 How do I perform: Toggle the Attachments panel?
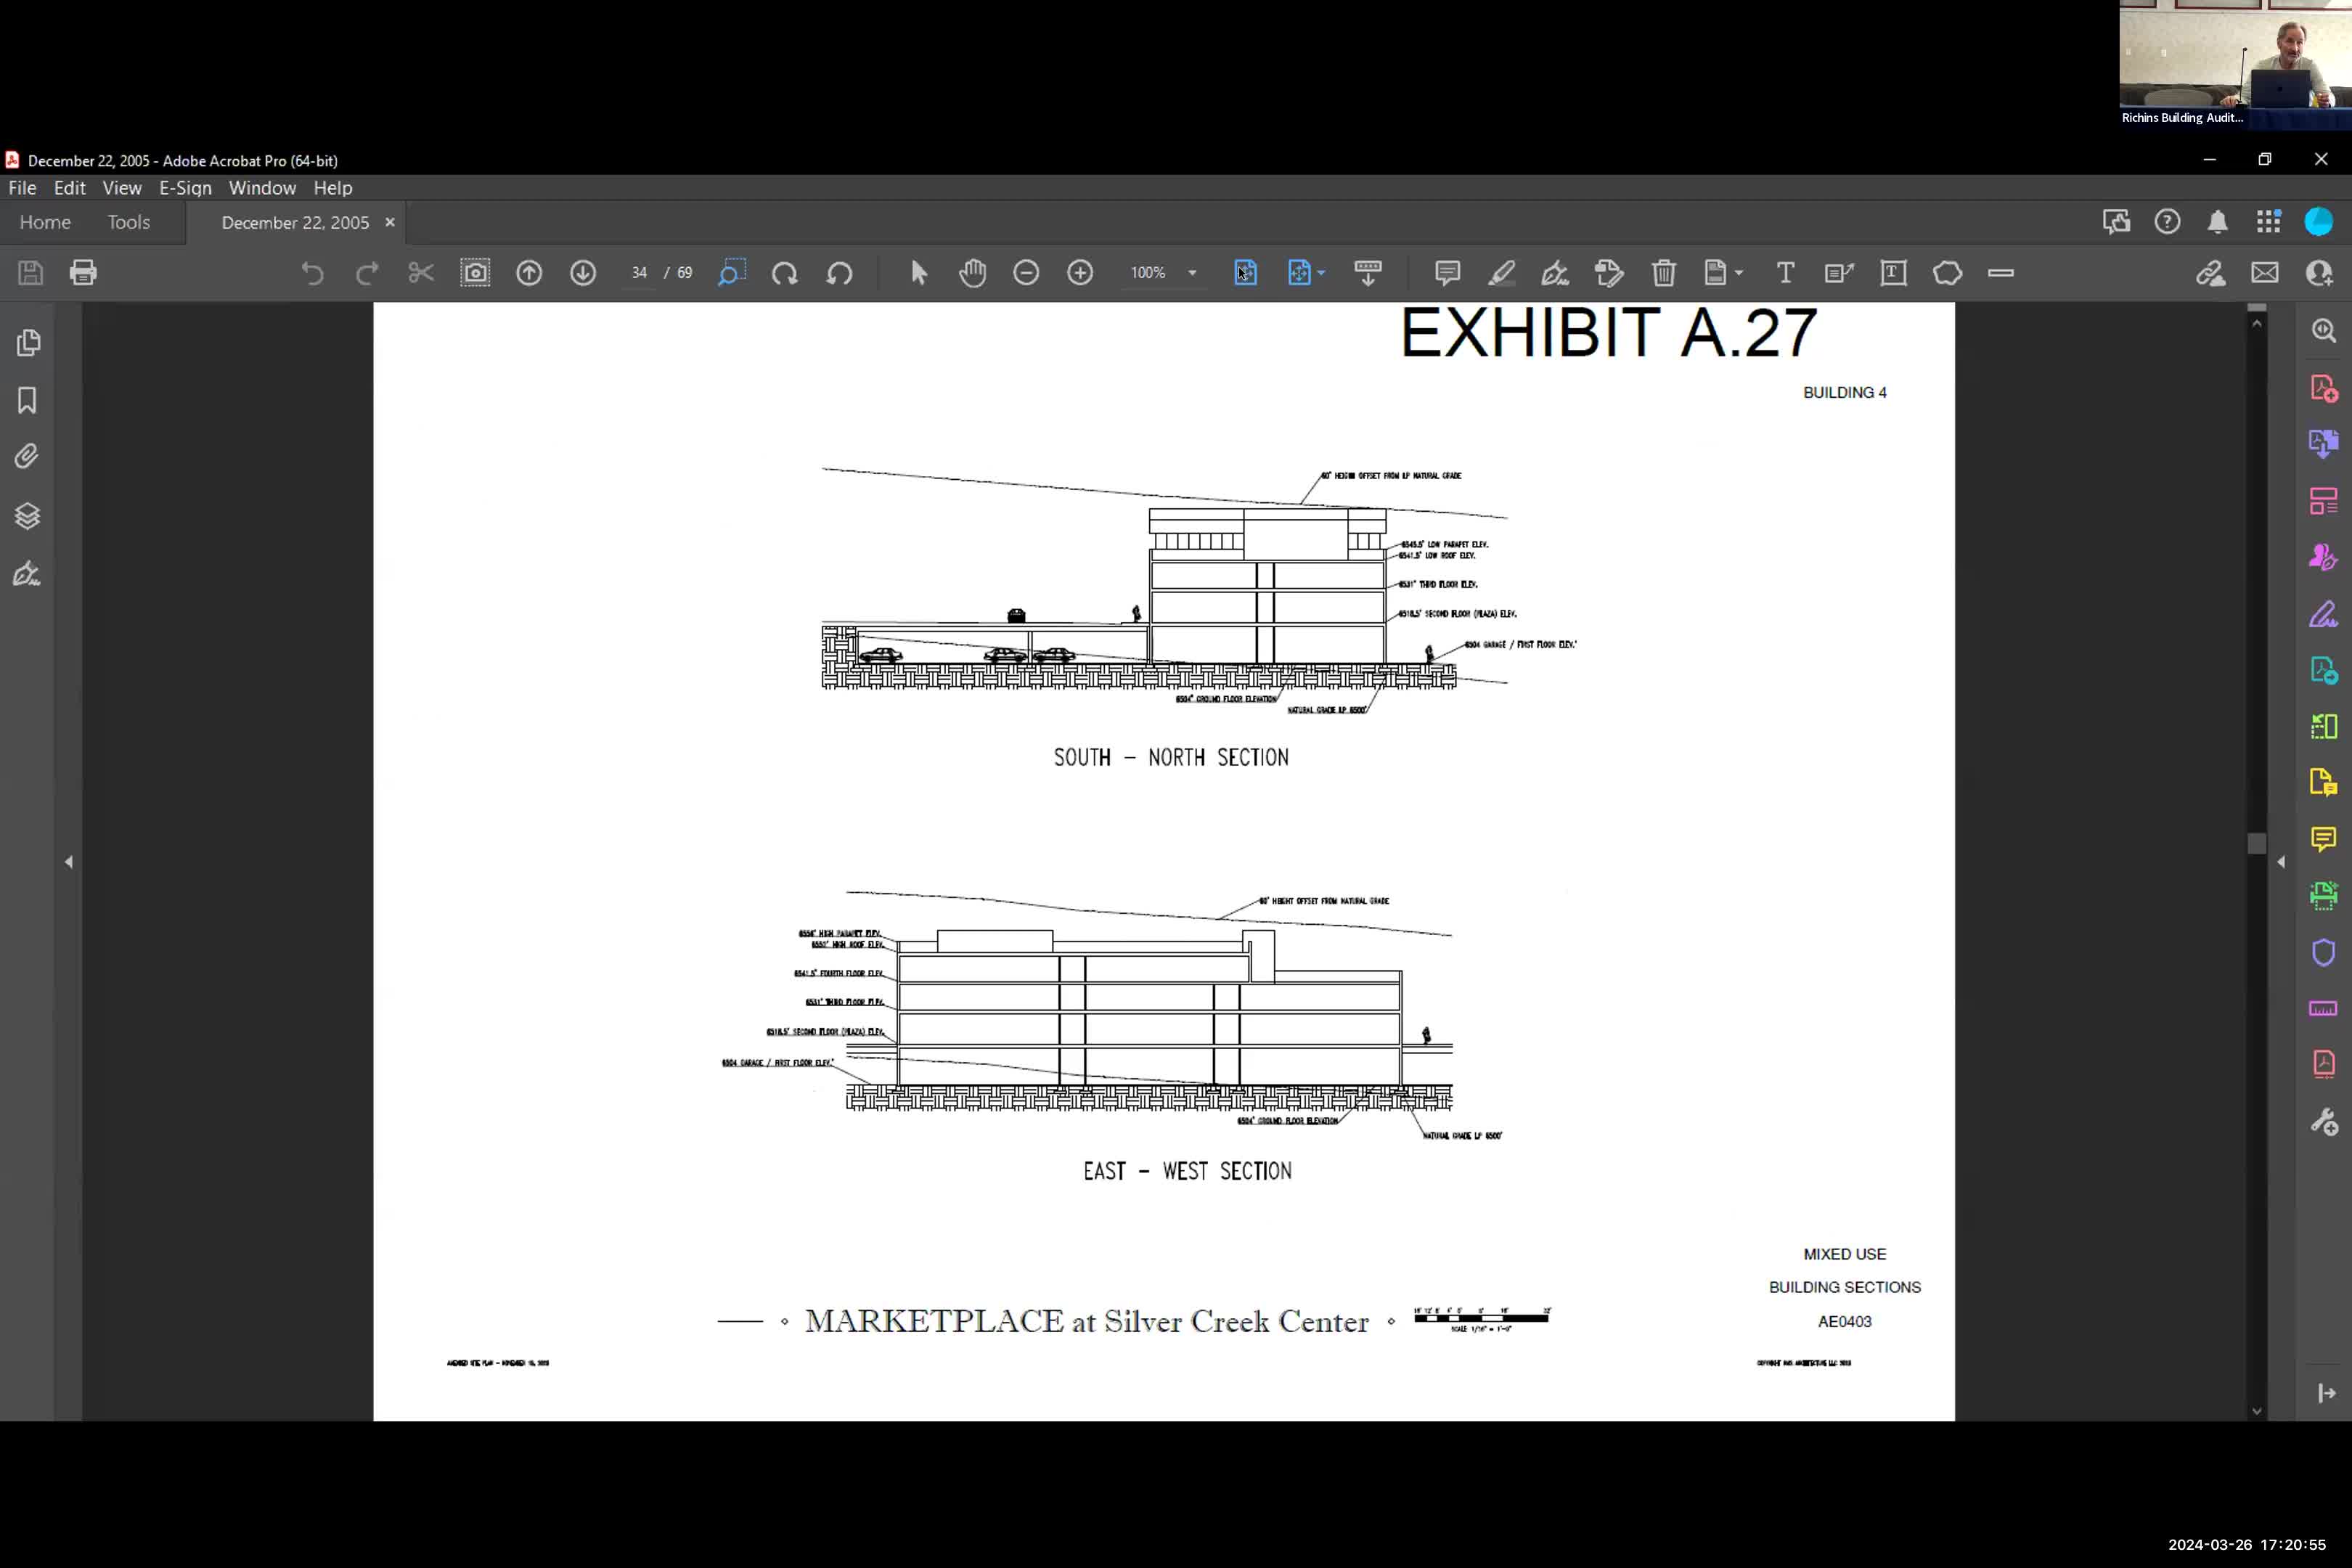click(27, 456)
